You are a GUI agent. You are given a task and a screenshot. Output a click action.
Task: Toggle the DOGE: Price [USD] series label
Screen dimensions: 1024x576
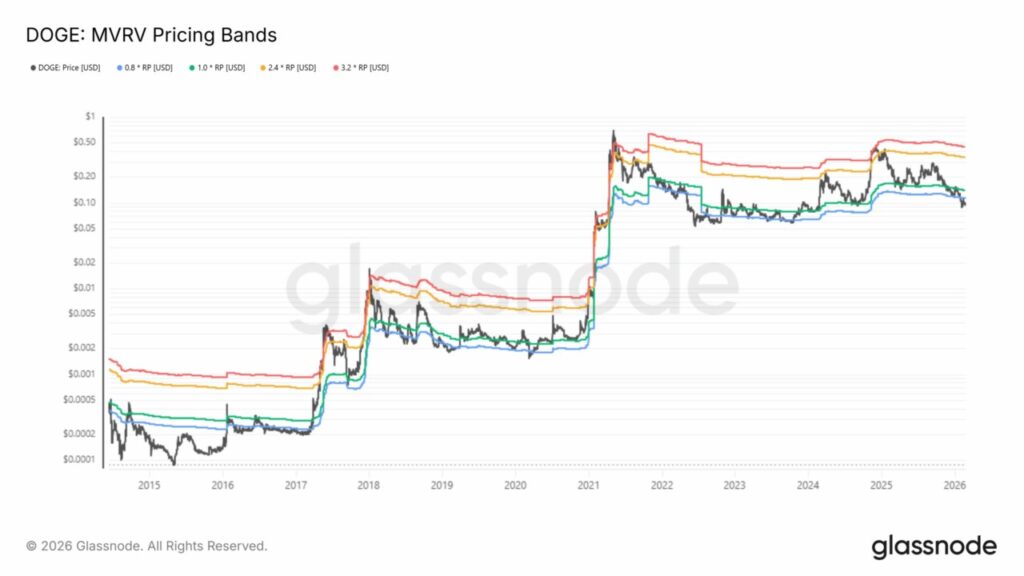click(72, 68)
